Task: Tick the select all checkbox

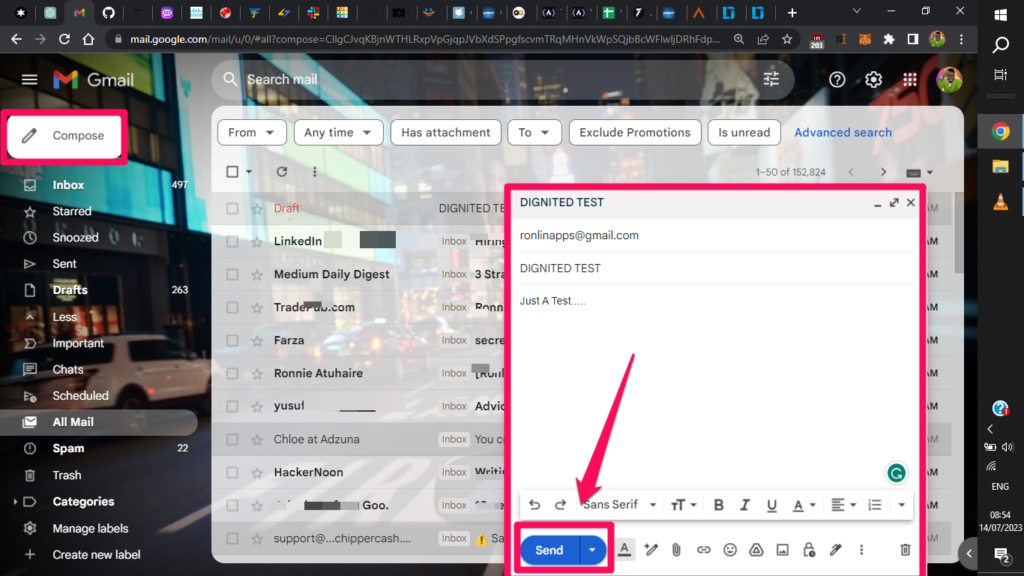Action: click(x=232, y=172)
